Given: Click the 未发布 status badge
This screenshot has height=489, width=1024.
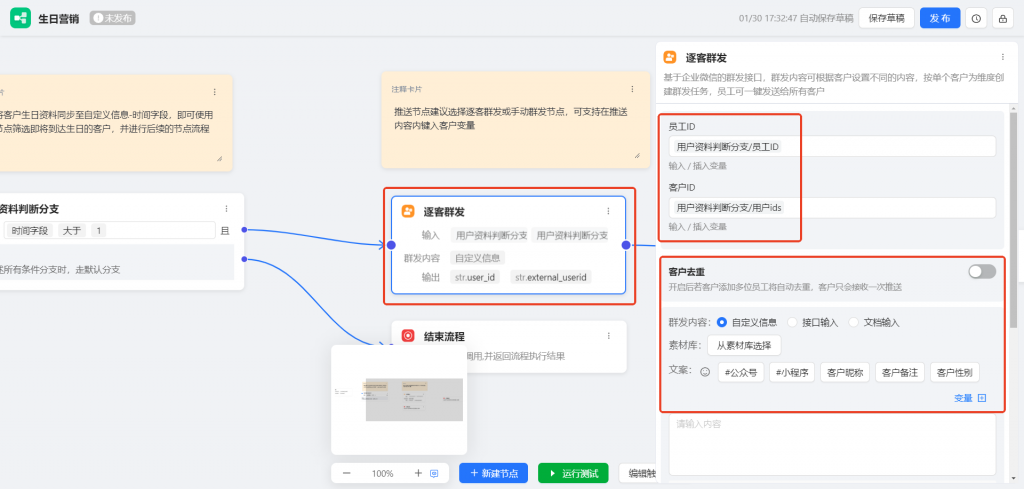Looking at the screenshot, I should [112, 18].
